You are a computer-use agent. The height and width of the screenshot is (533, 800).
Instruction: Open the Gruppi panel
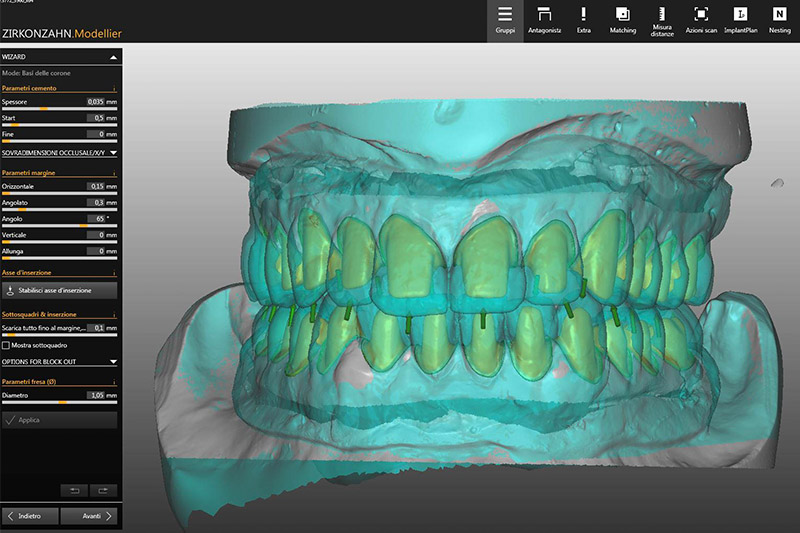click(x=505, y=21)
